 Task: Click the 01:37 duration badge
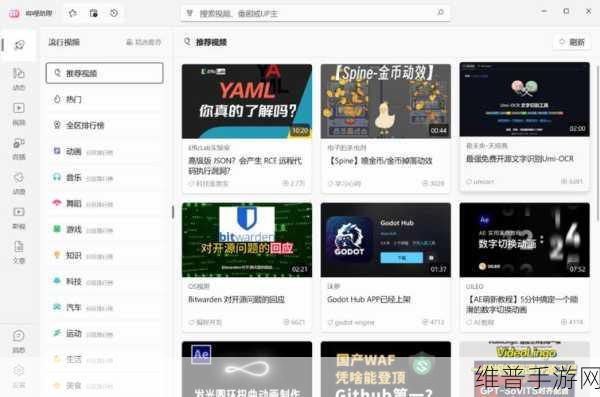tap(439, 270)
